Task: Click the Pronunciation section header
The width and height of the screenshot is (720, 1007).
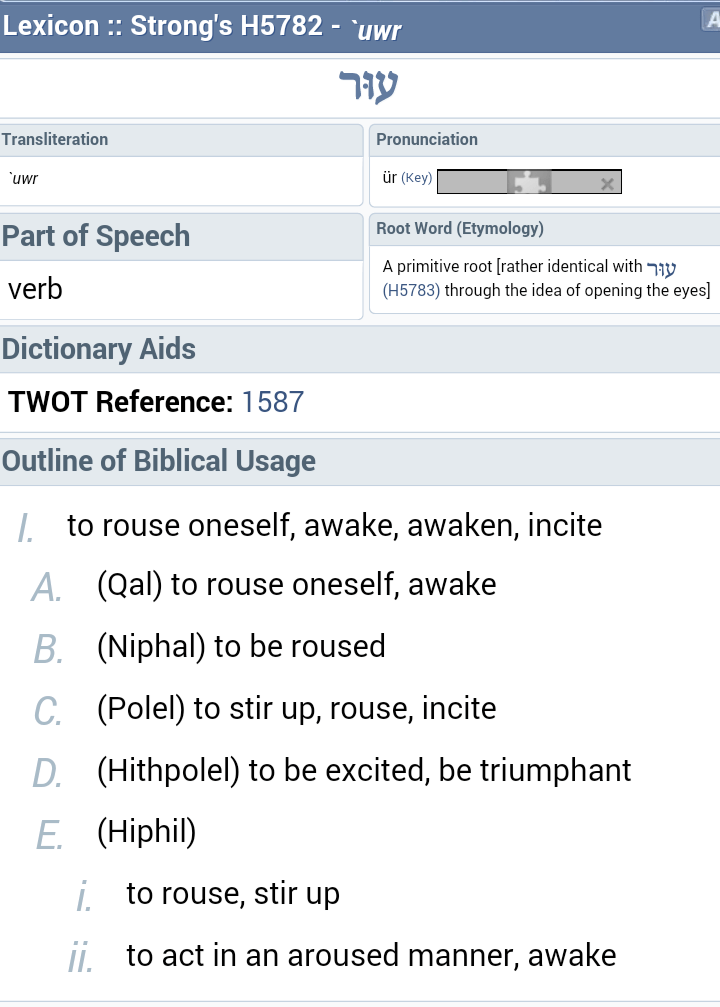Action: click(x=427, y=139)
